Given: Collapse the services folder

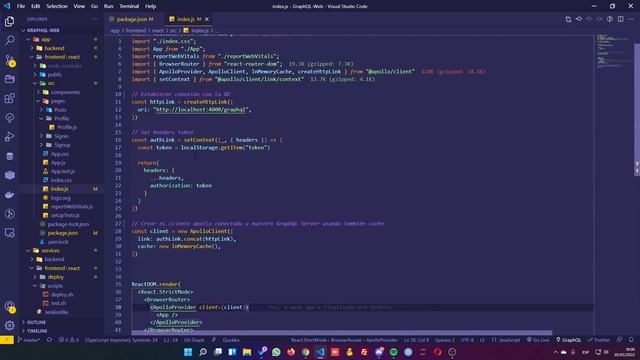Looking at the screenshot, I should [x=50, y=251].
